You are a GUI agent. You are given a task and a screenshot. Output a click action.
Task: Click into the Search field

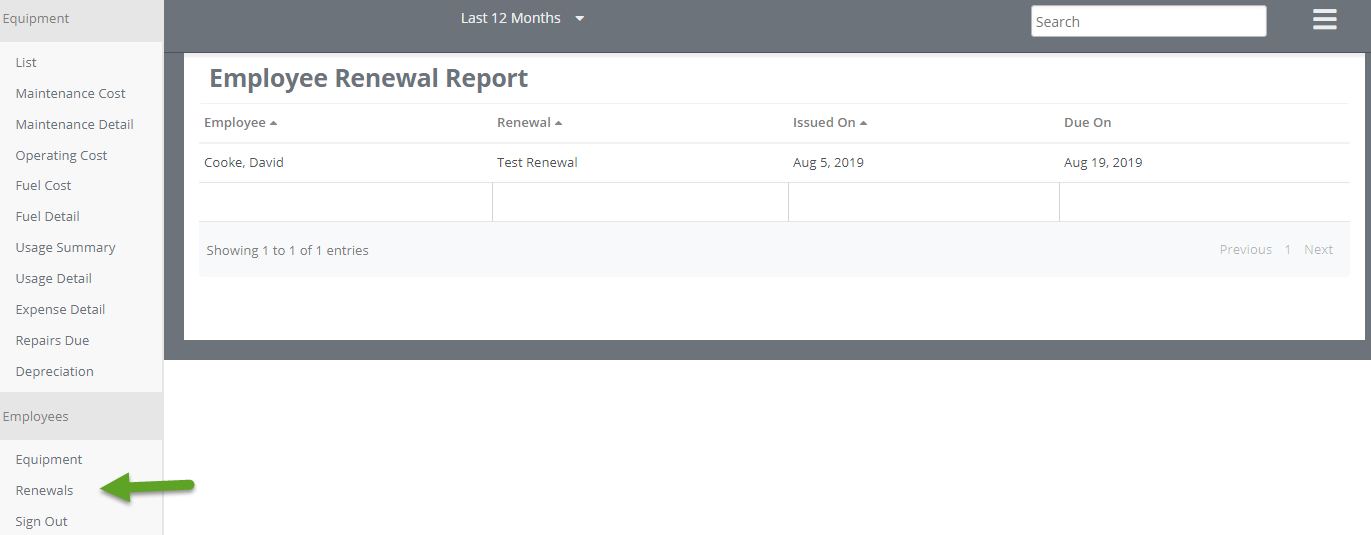tap(1148, 21)
